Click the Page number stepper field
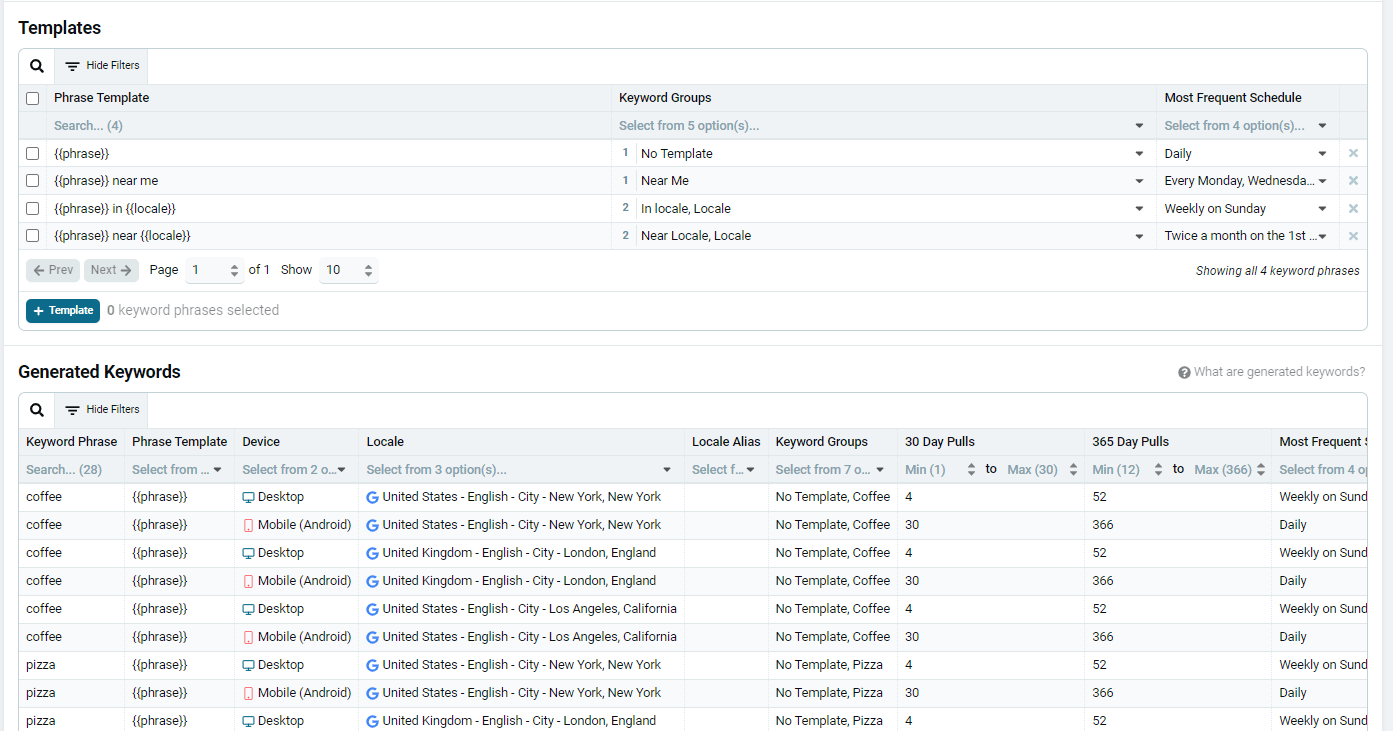Image resolution: width=1393 pixels, height=731 pixels. (215, 270)
